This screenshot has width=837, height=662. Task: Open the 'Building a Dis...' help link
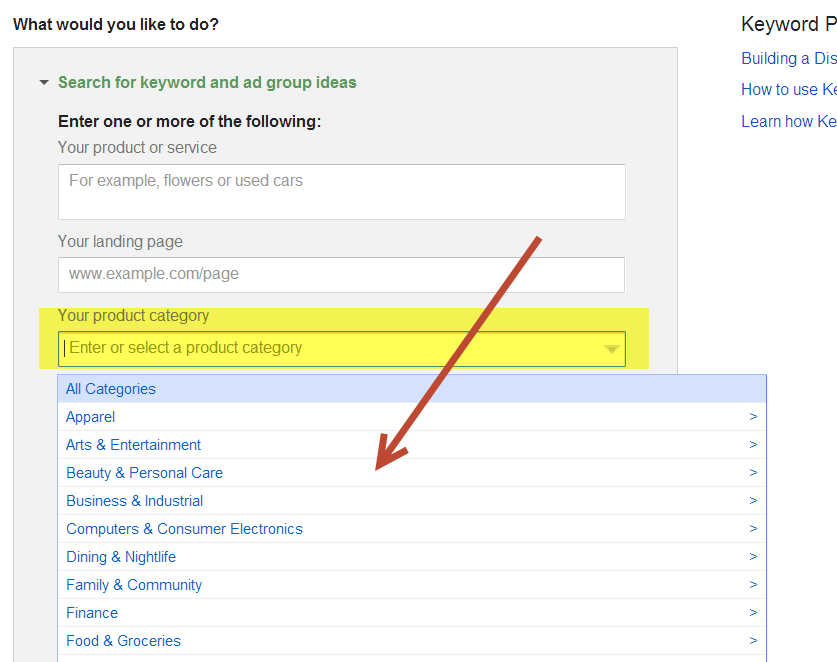click(788, 59)
